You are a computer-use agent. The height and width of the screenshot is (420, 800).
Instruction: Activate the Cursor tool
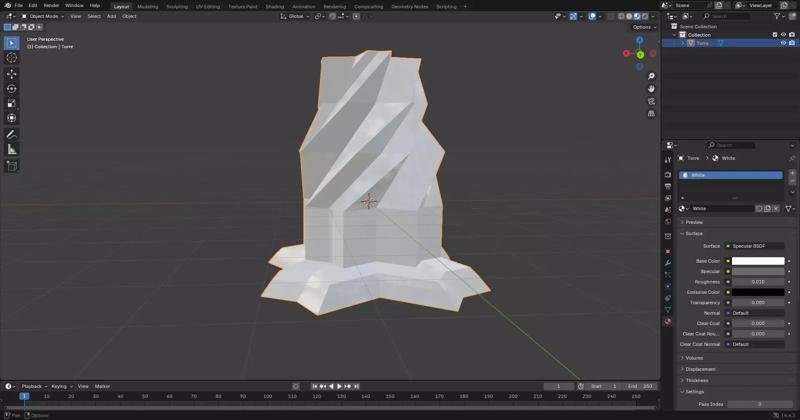[x=12, y=58]
